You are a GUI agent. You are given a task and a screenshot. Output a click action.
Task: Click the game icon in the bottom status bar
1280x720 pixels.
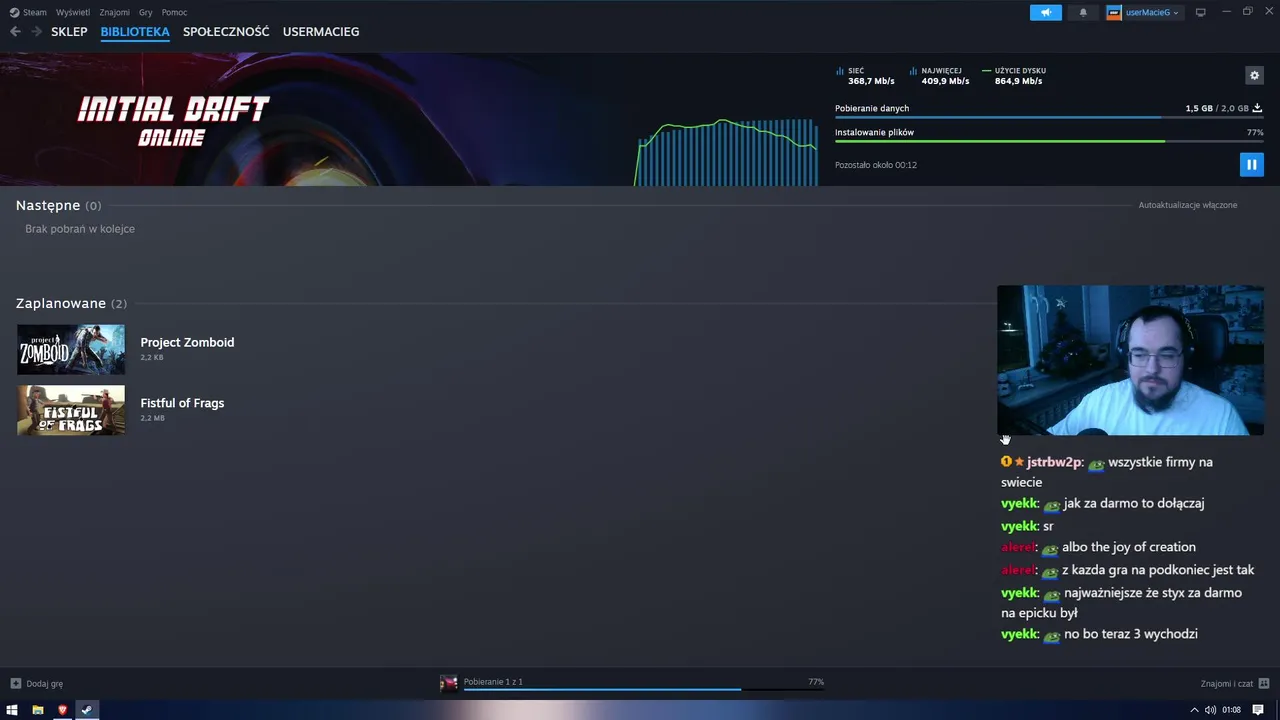449,683
